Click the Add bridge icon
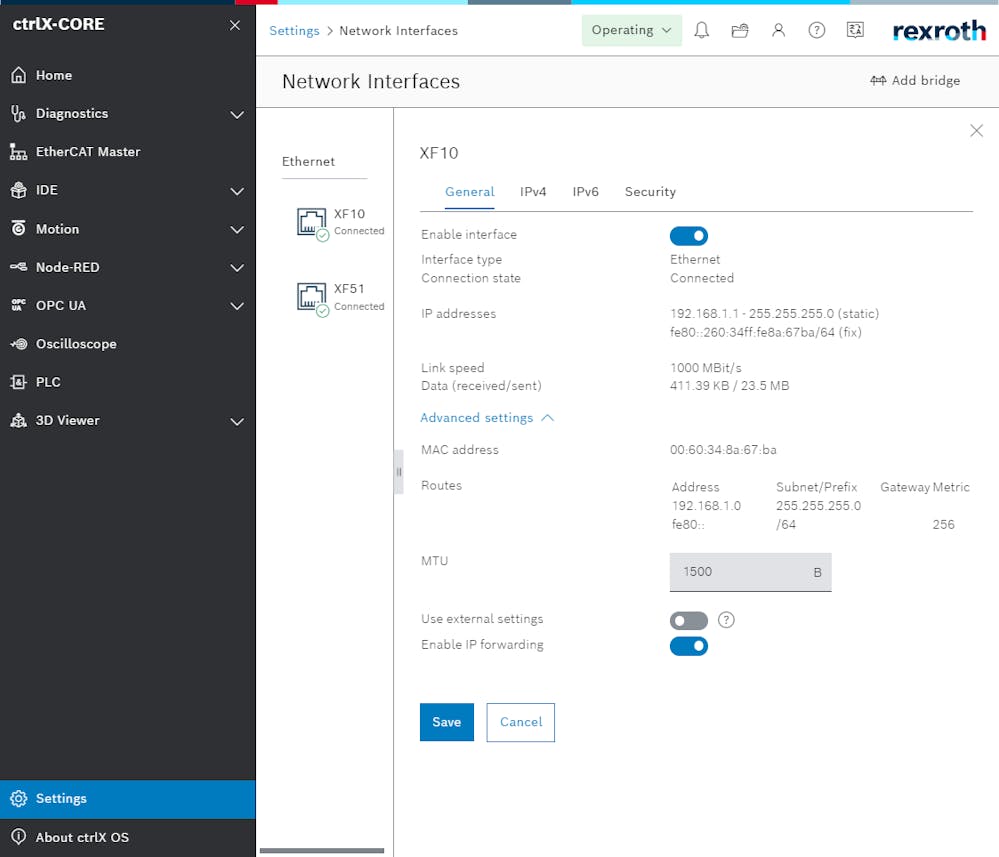 click(878, 80)
